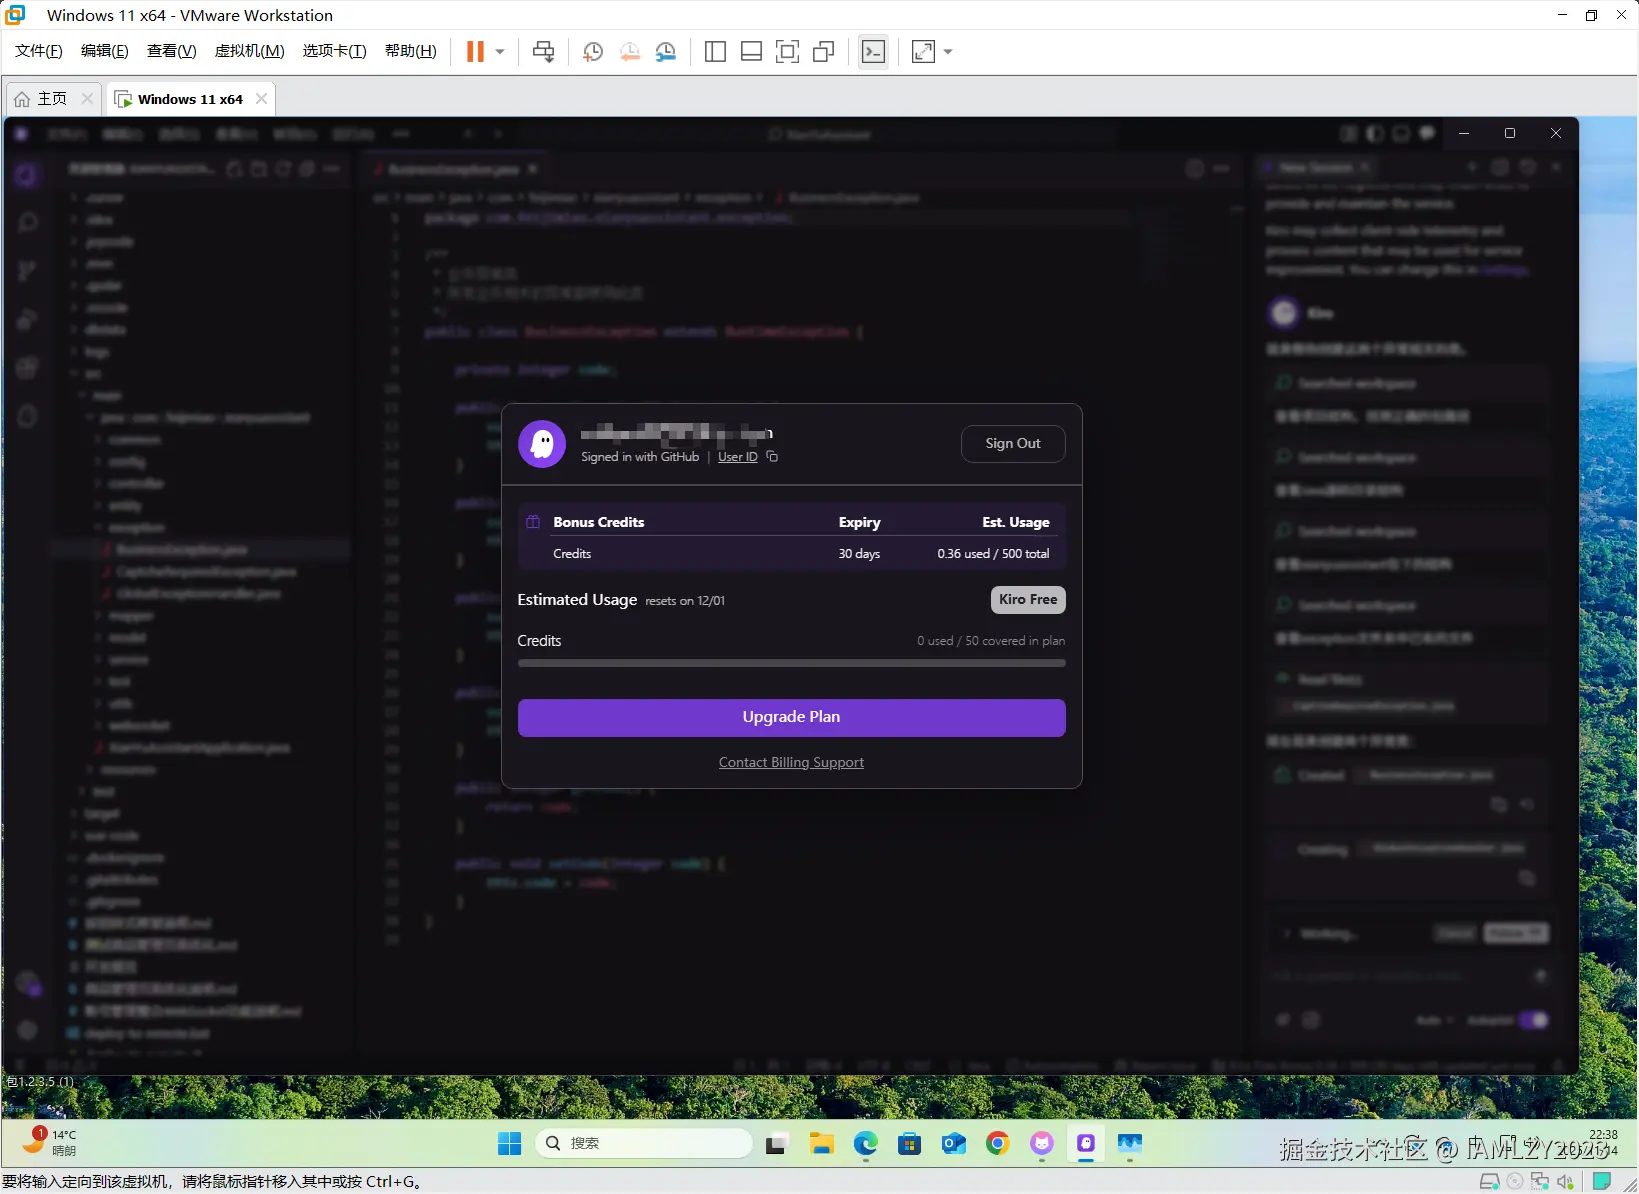Open the power options arrow beside pause
This screenshot has width=1639, height=1194.
(x=500, y=52)
